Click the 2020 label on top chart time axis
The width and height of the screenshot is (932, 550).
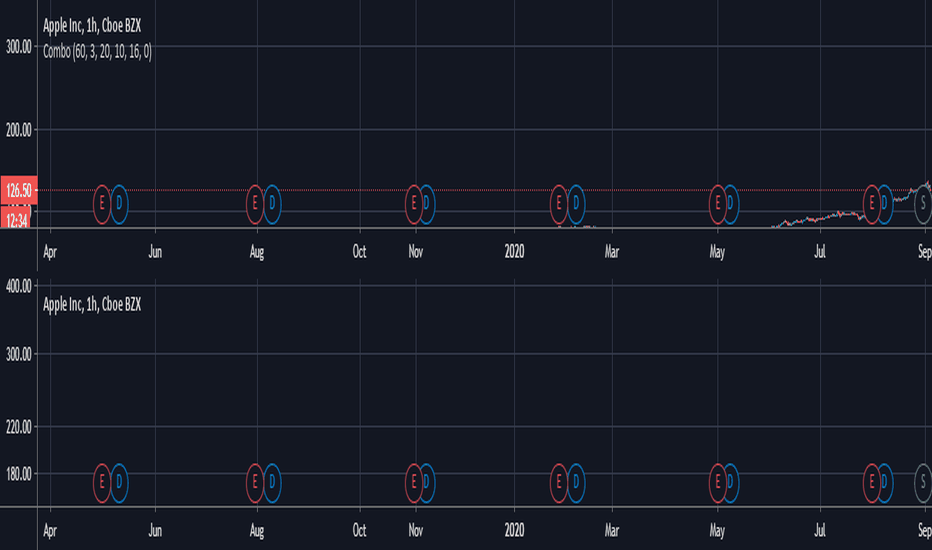tap(515, 252)
